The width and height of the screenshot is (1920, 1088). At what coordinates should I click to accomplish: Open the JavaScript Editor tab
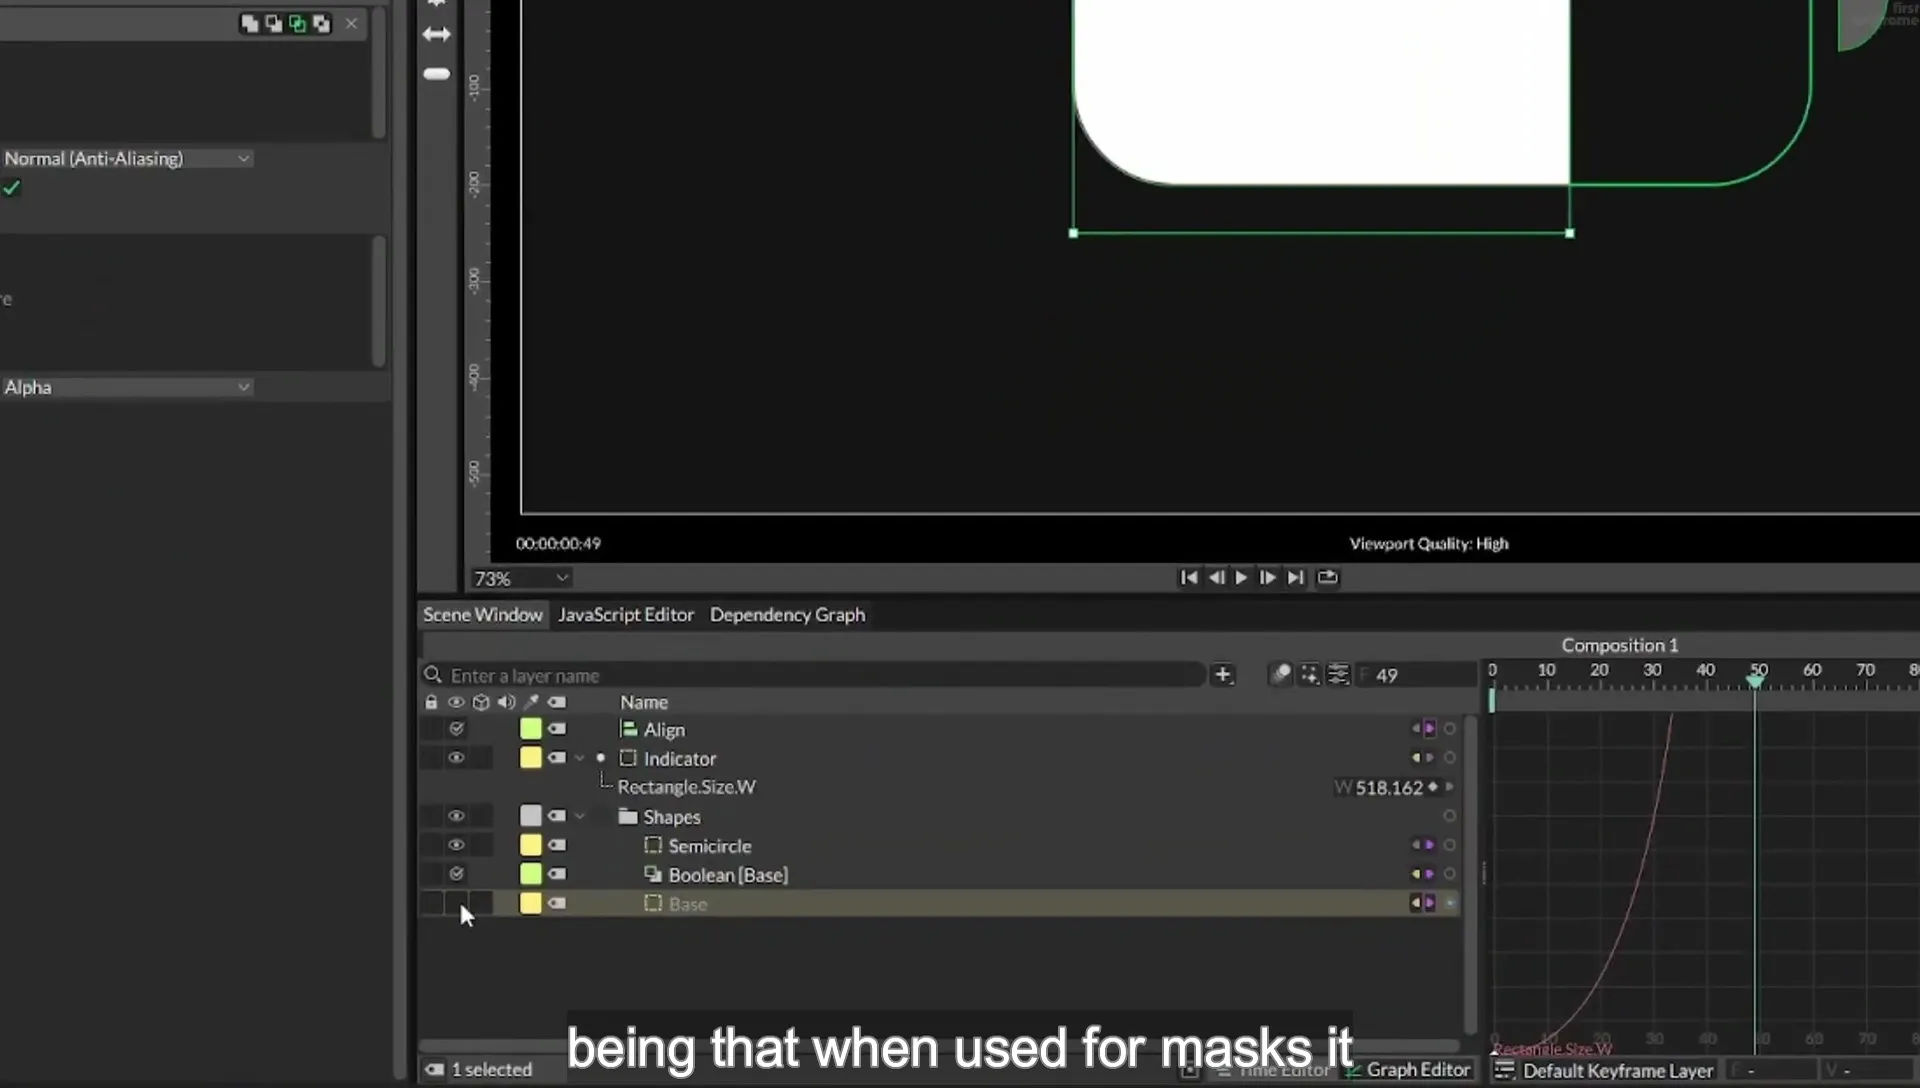click(626, 615)
